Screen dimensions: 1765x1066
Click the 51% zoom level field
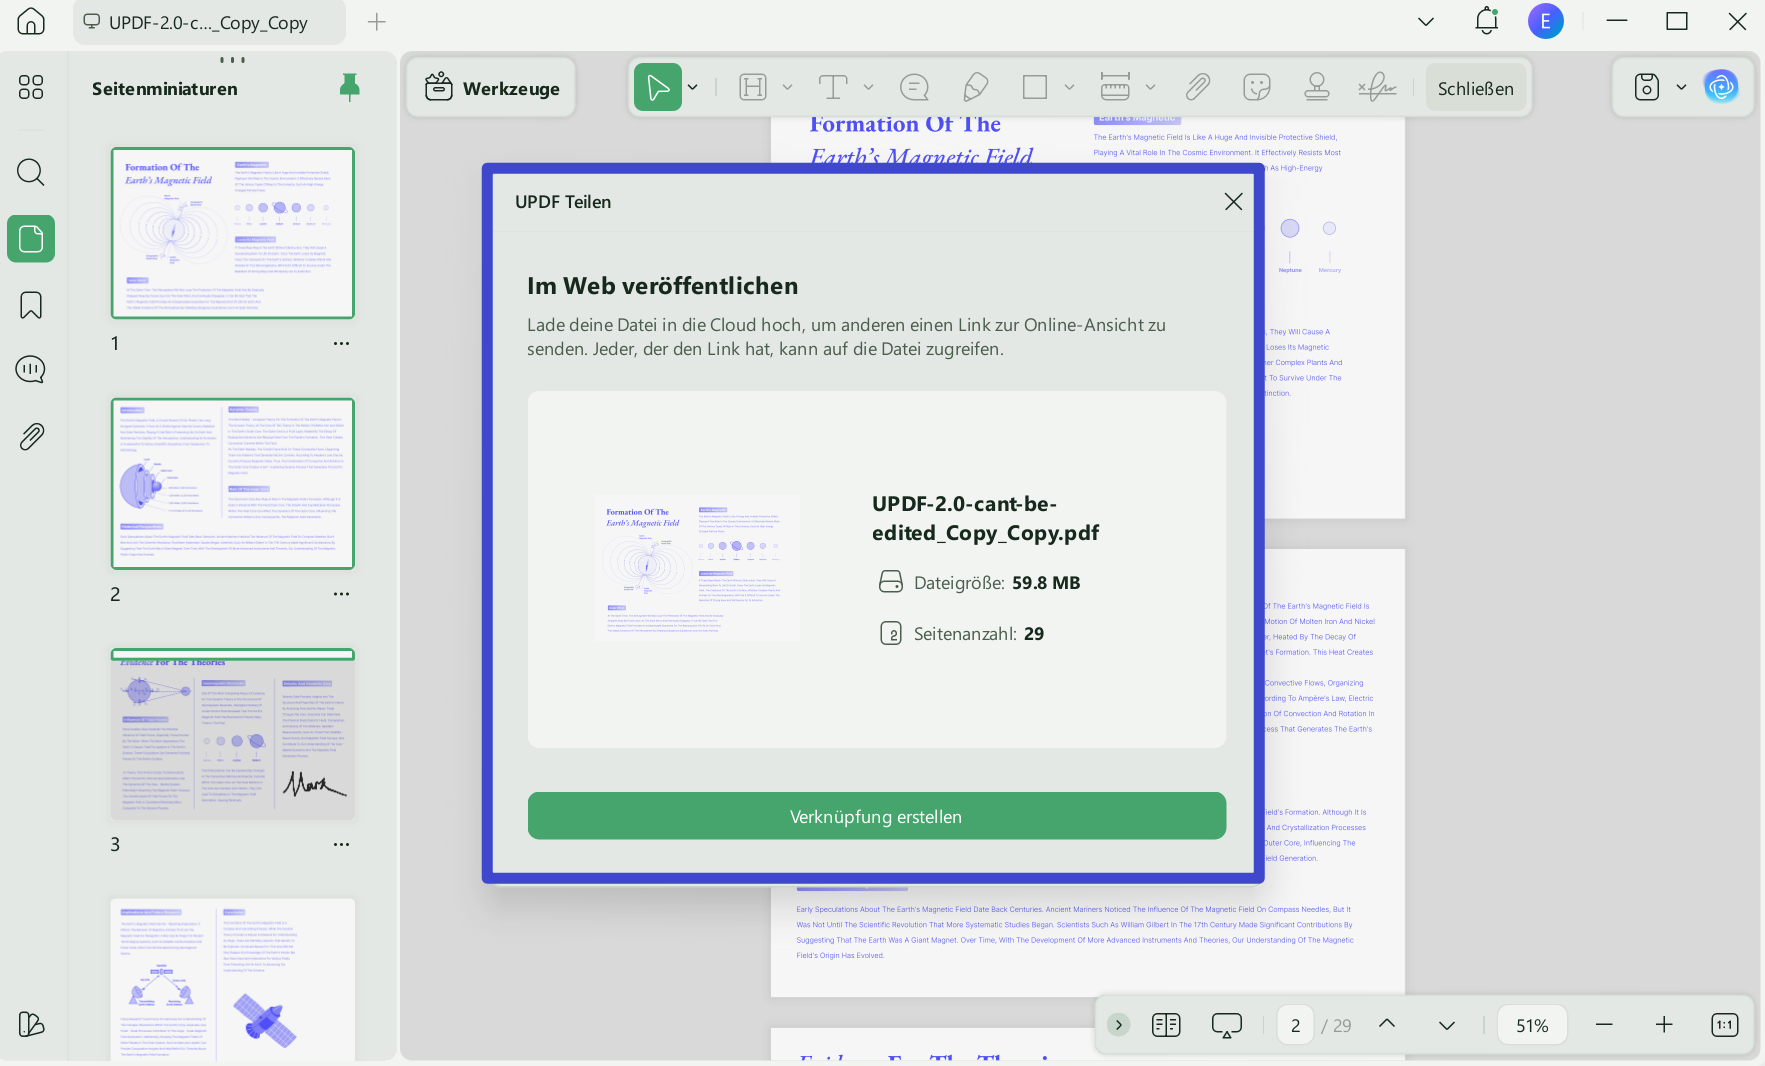point(1532,1025)
